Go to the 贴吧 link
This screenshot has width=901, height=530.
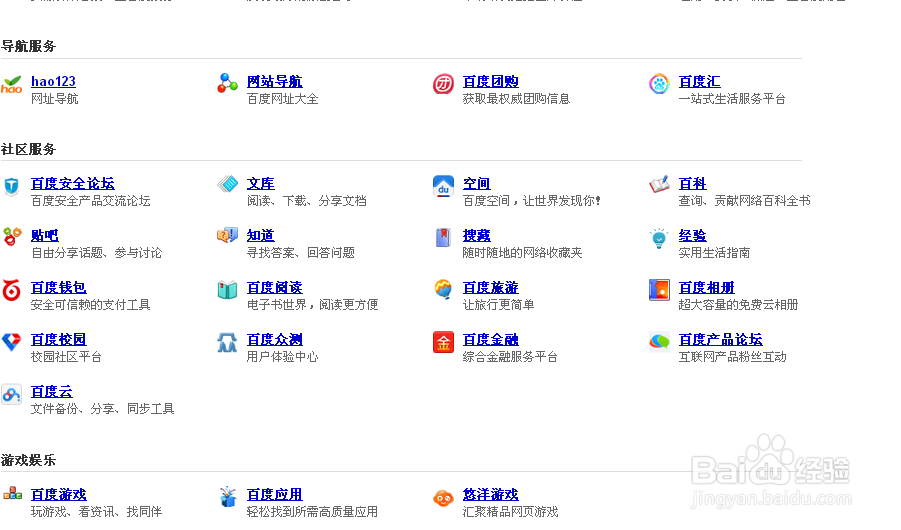pos(44,236)
